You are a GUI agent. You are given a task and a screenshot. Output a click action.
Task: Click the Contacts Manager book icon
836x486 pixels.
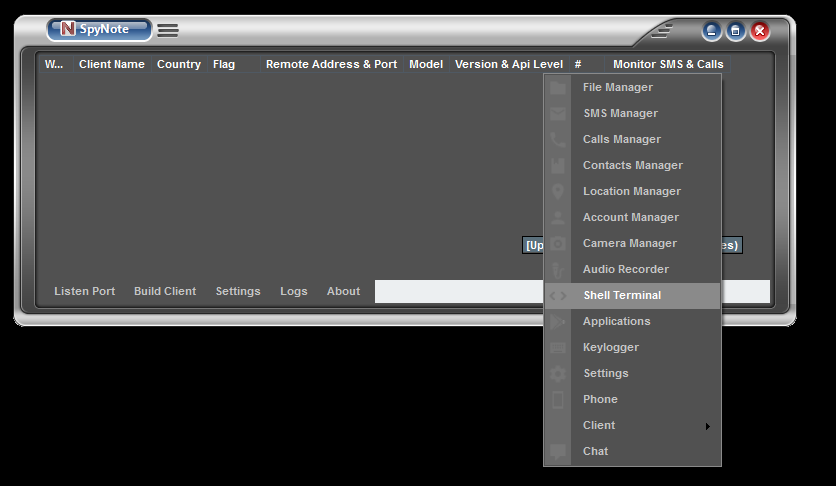558,165
